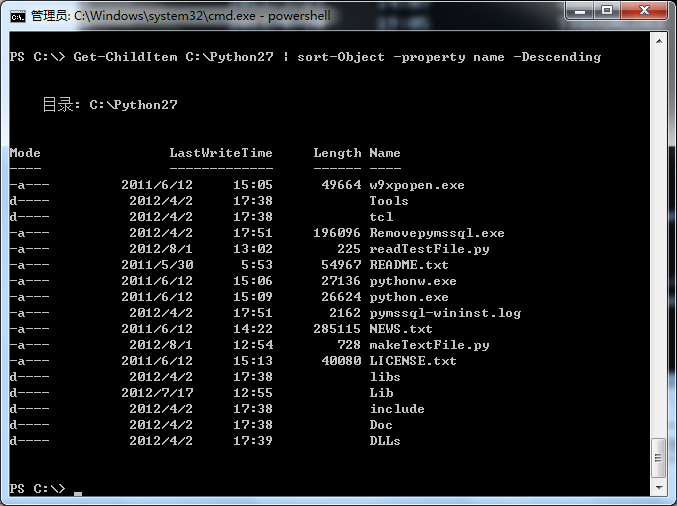
Task: Click the Mode column header
Action: click(x=25, y=153)
